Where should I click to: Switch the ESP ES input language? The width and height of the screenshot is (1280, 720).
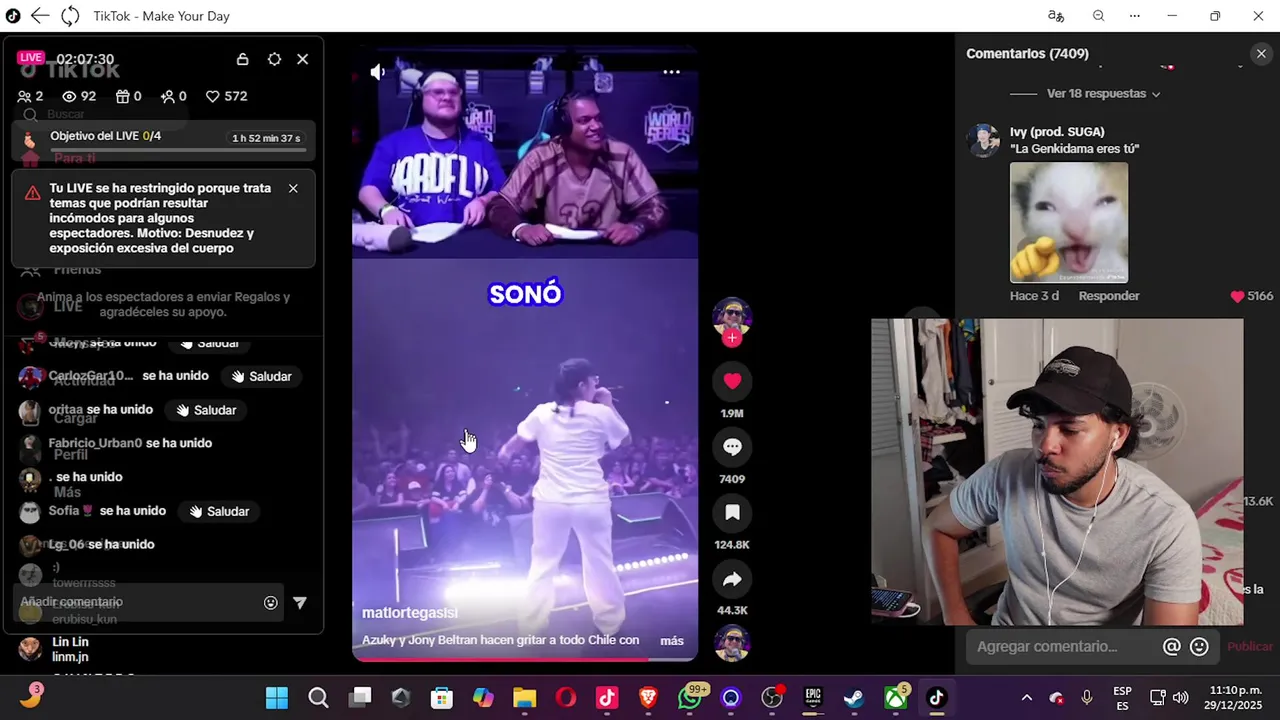pyautogui.click(x=1122, y=698)
